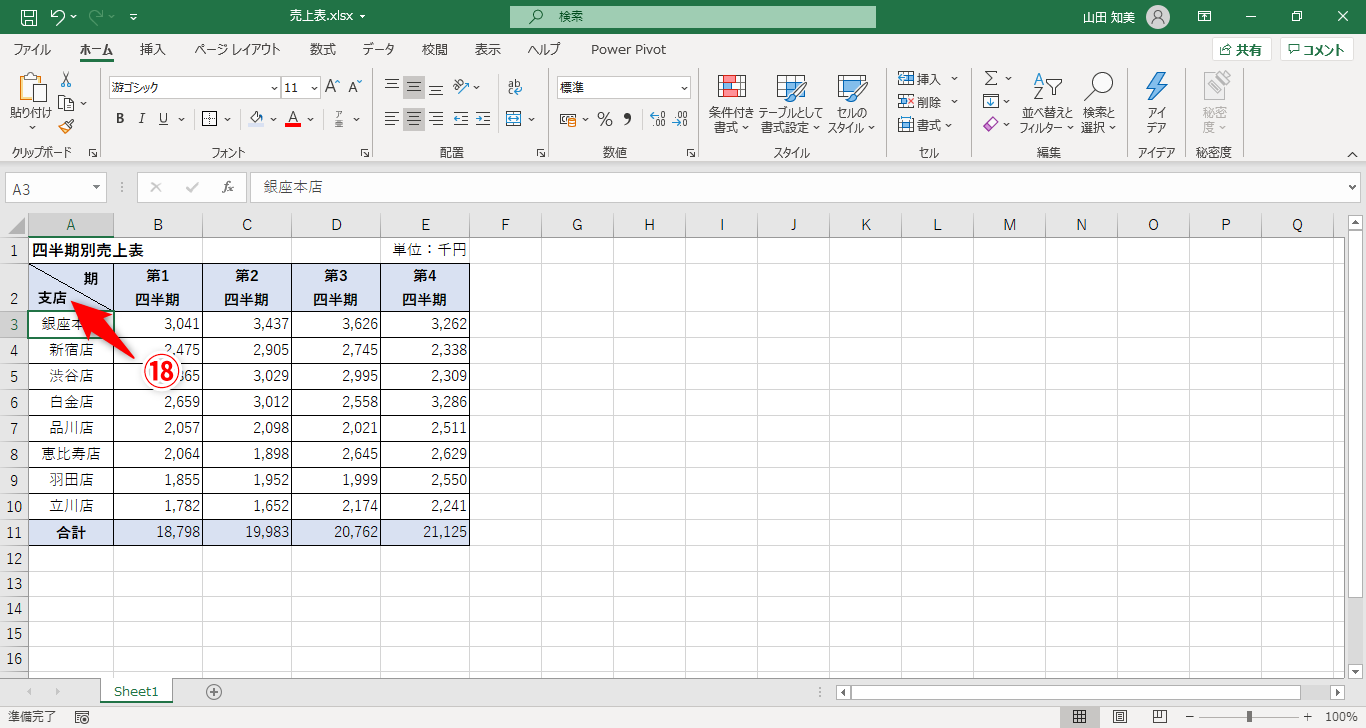Viewport: 1366px width, 728px height.
Task: Collapse the ribbon with the chevron
Action: (1352, 154)
